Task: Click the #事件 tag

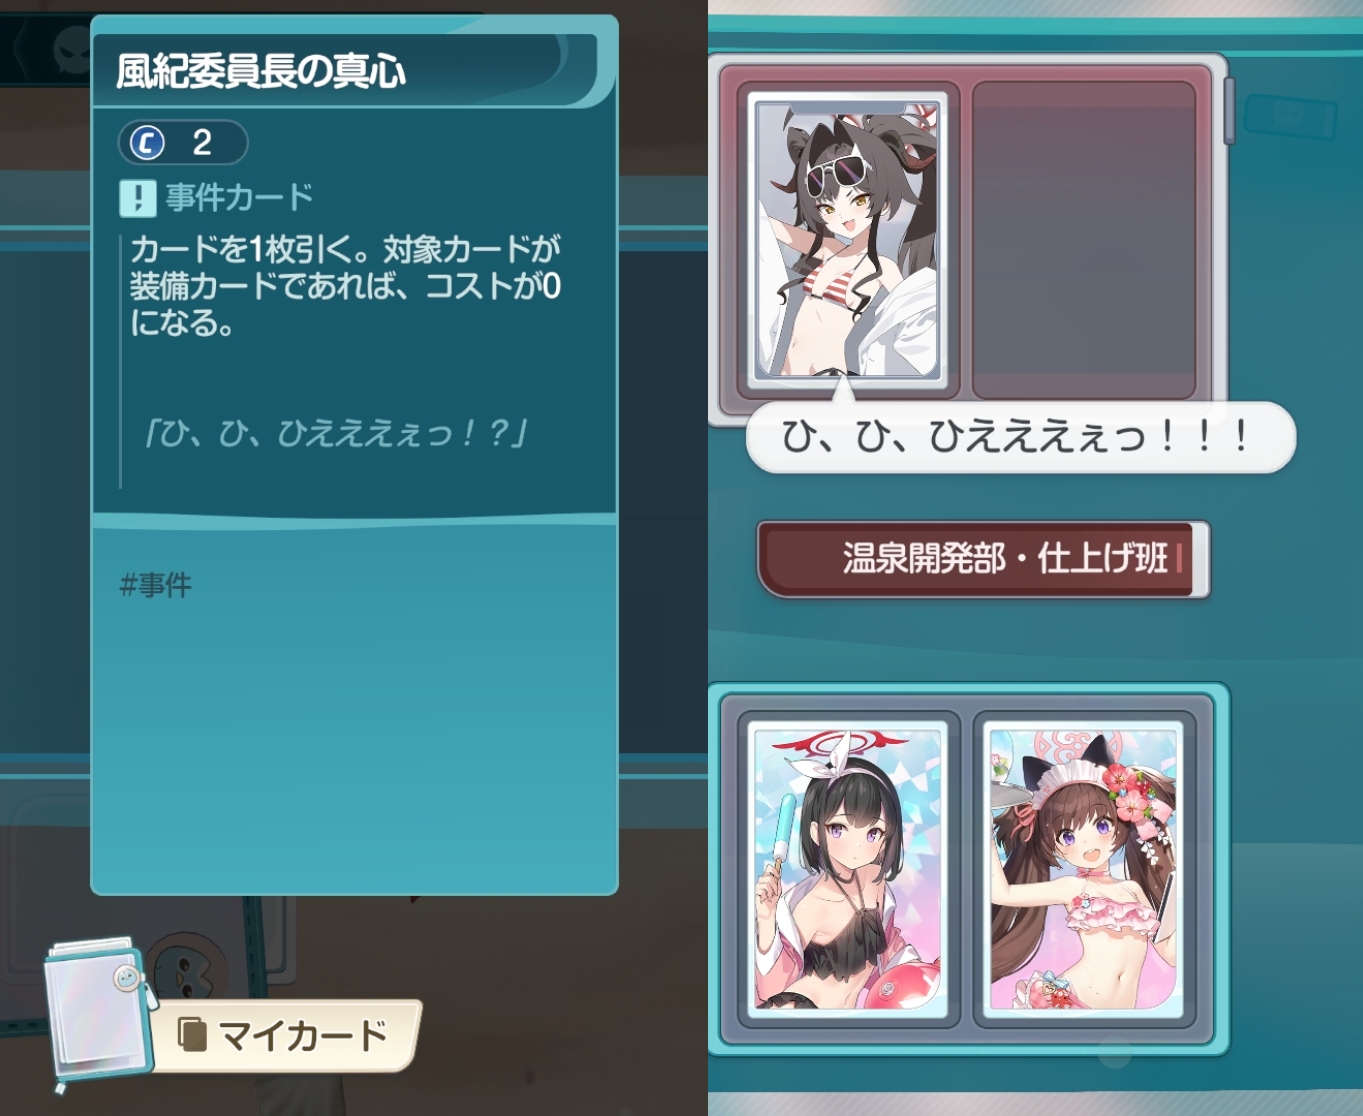Action: pyautogui.click(x=155, y=585)
